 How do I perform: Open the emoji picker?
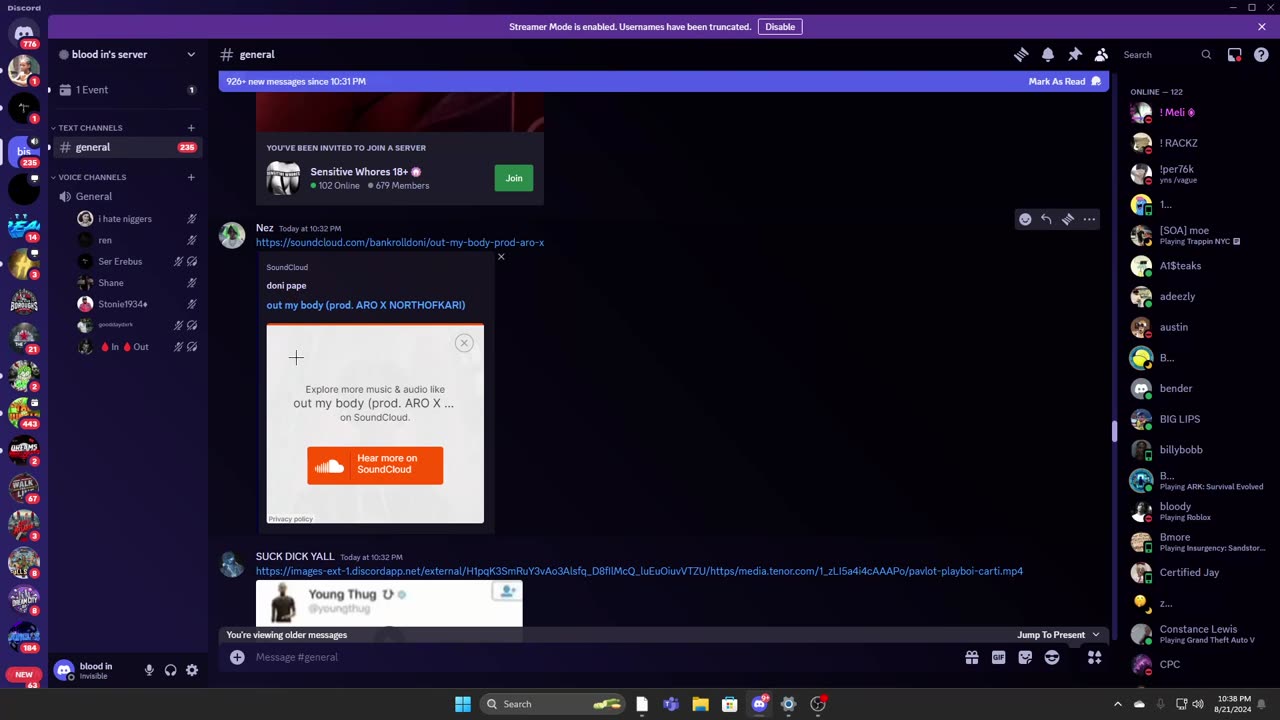pyautogui.click(x=1052, y=657)
